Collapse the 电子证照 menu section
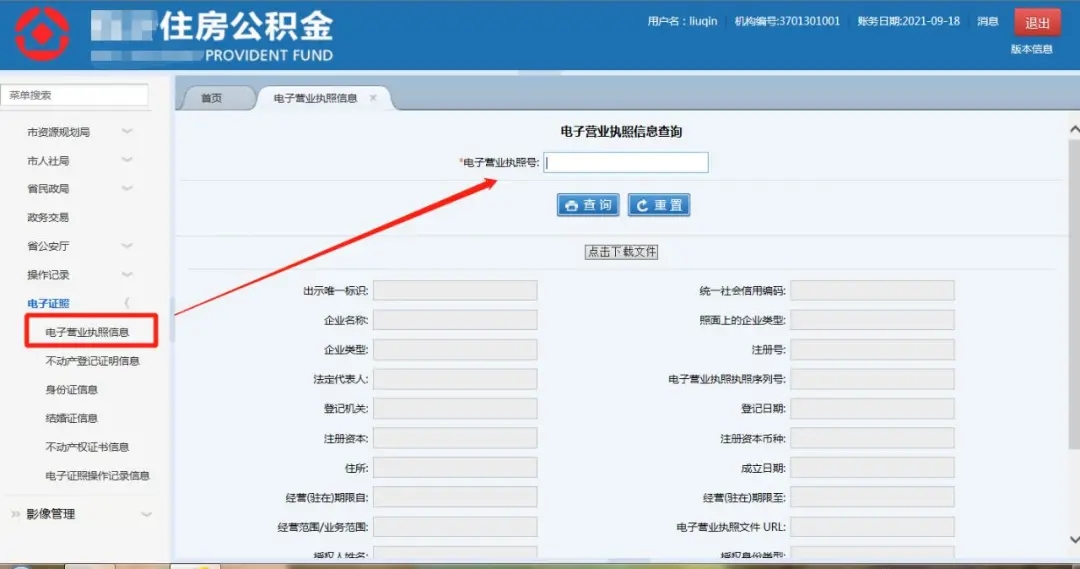 coord(126,303)
